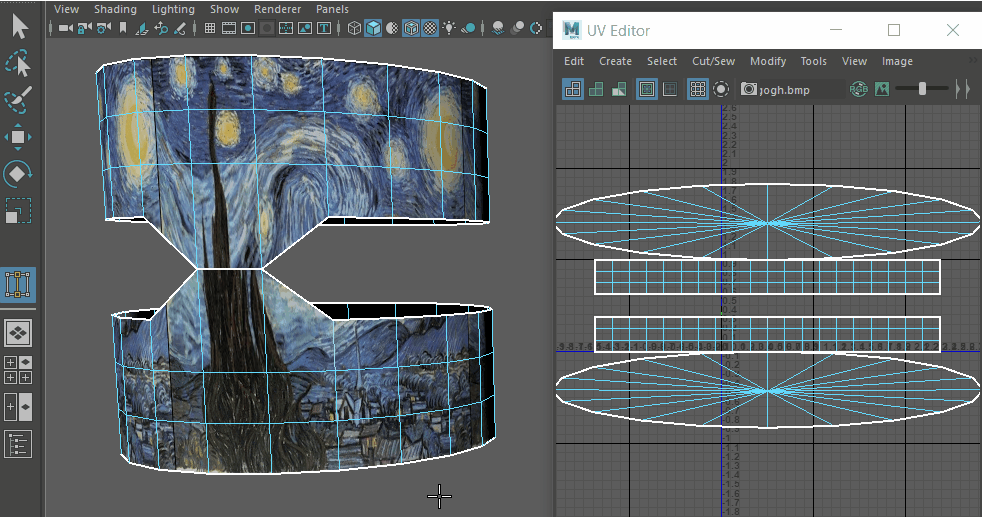Viewport: 983px width, 517px height.
Task: Adjust the image dimming slider handle
Action: point(922,89)
